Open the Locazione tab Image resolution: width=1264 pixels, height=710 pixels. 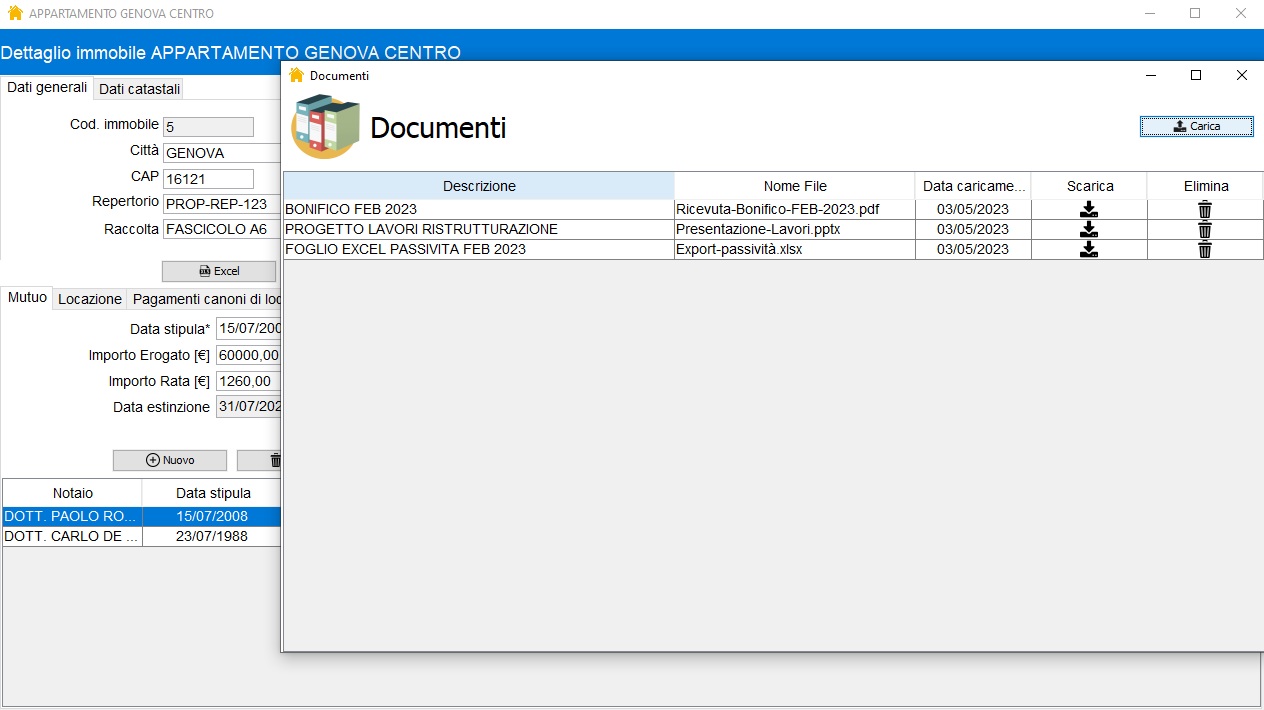point(89,298)
